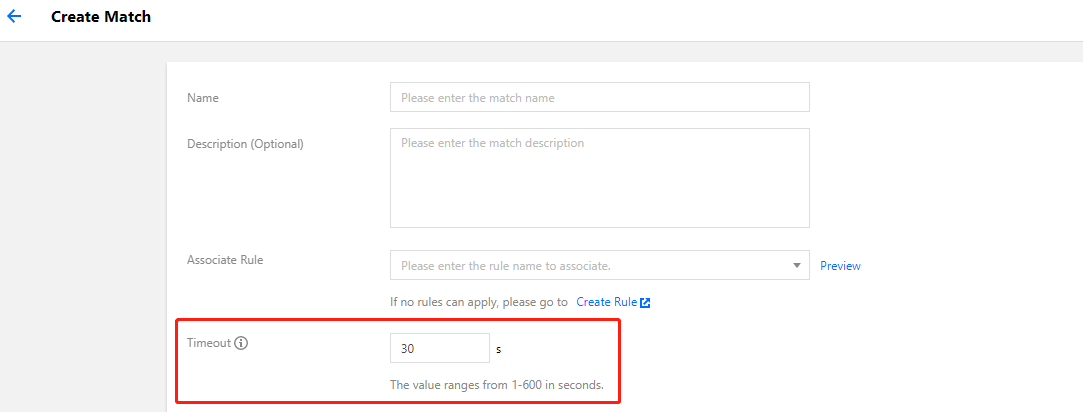The height and width of the screenshot is (412, 1083).
Task: Click into the match description text area
Action: click(600, 178)
